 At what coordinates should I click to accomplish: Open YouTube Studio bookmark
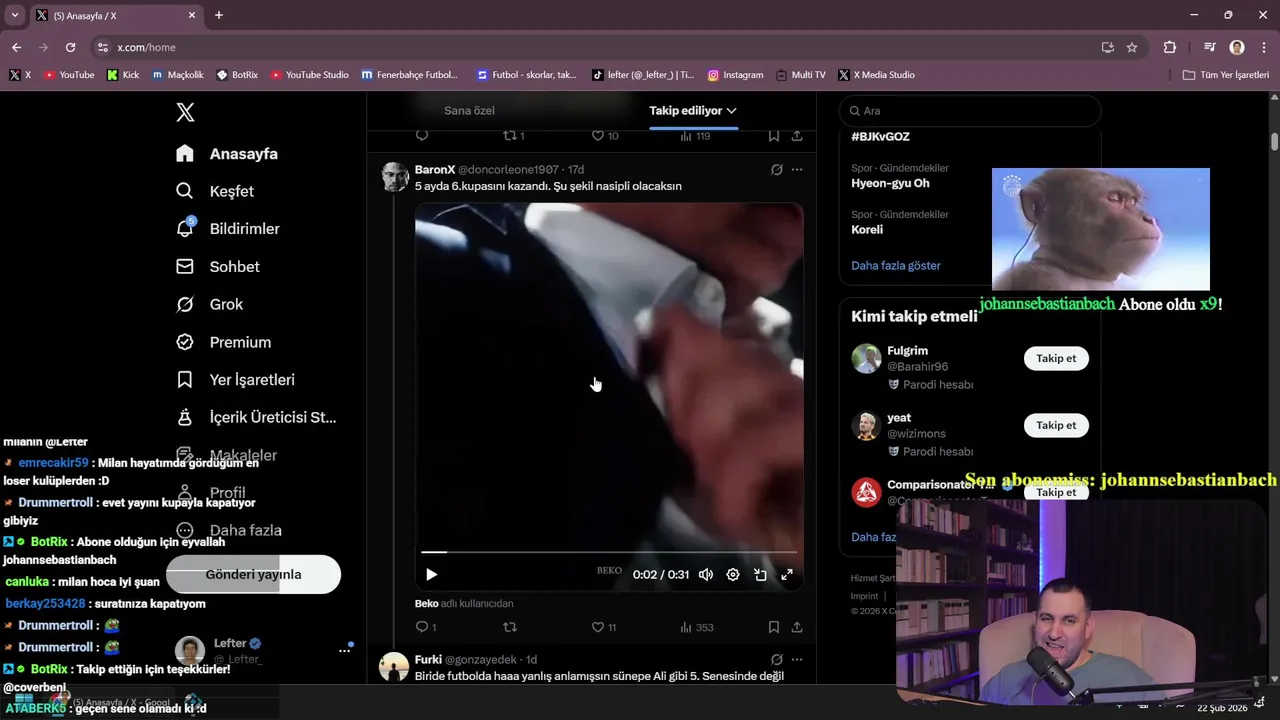coord(310,75)
